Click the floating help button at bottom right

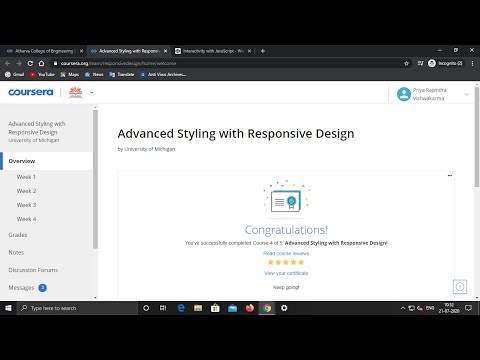[460, 287]
